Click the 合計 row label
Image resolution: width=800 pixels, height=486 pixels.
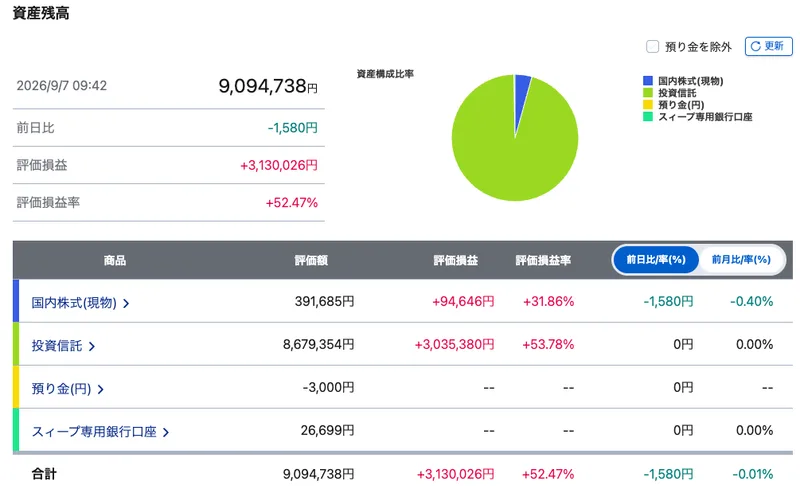pyautogui.click(x=44, y=474)
